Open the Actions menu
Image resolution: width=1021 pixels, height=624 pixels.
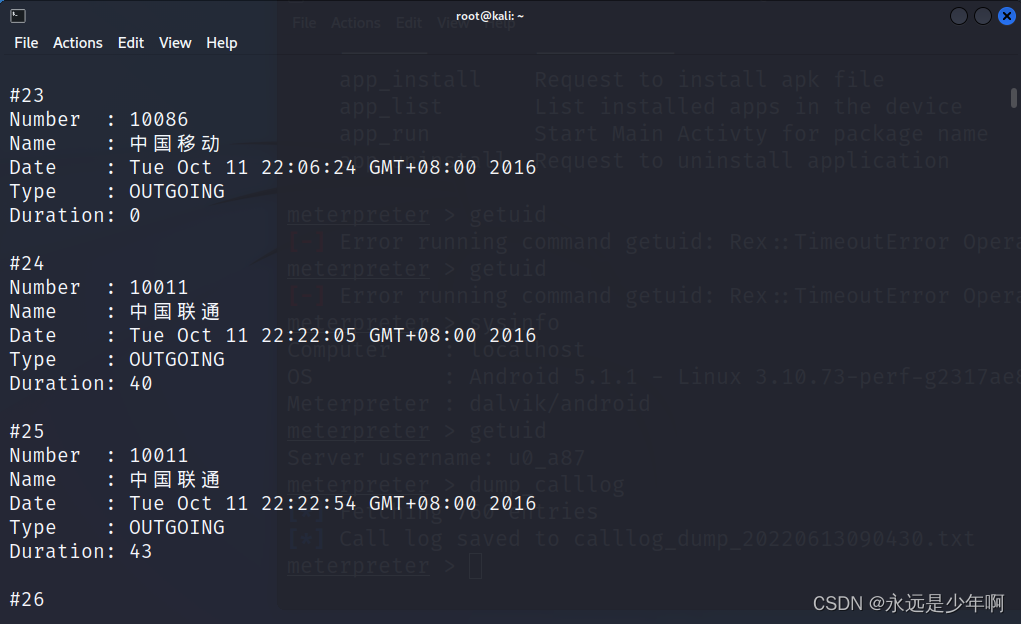click(x=77, y=43)
